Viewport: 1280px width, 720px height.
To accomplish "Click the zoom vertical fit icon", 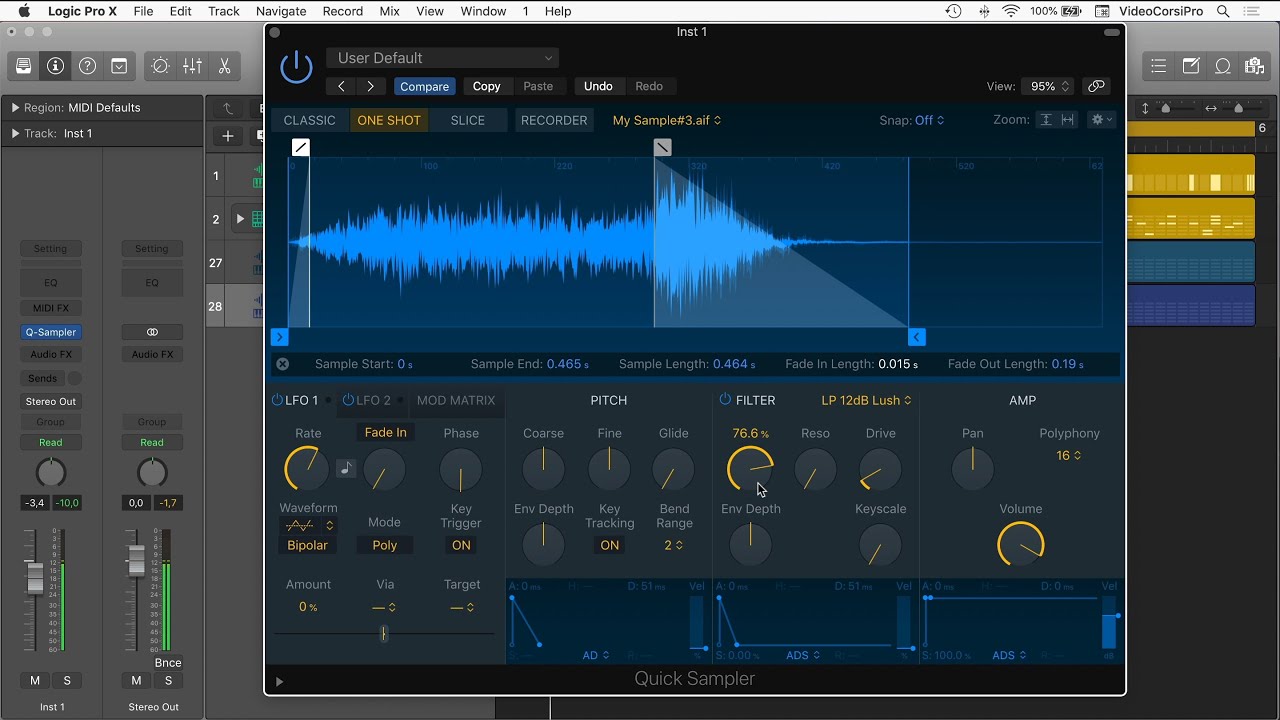I will click(1046, 119).
